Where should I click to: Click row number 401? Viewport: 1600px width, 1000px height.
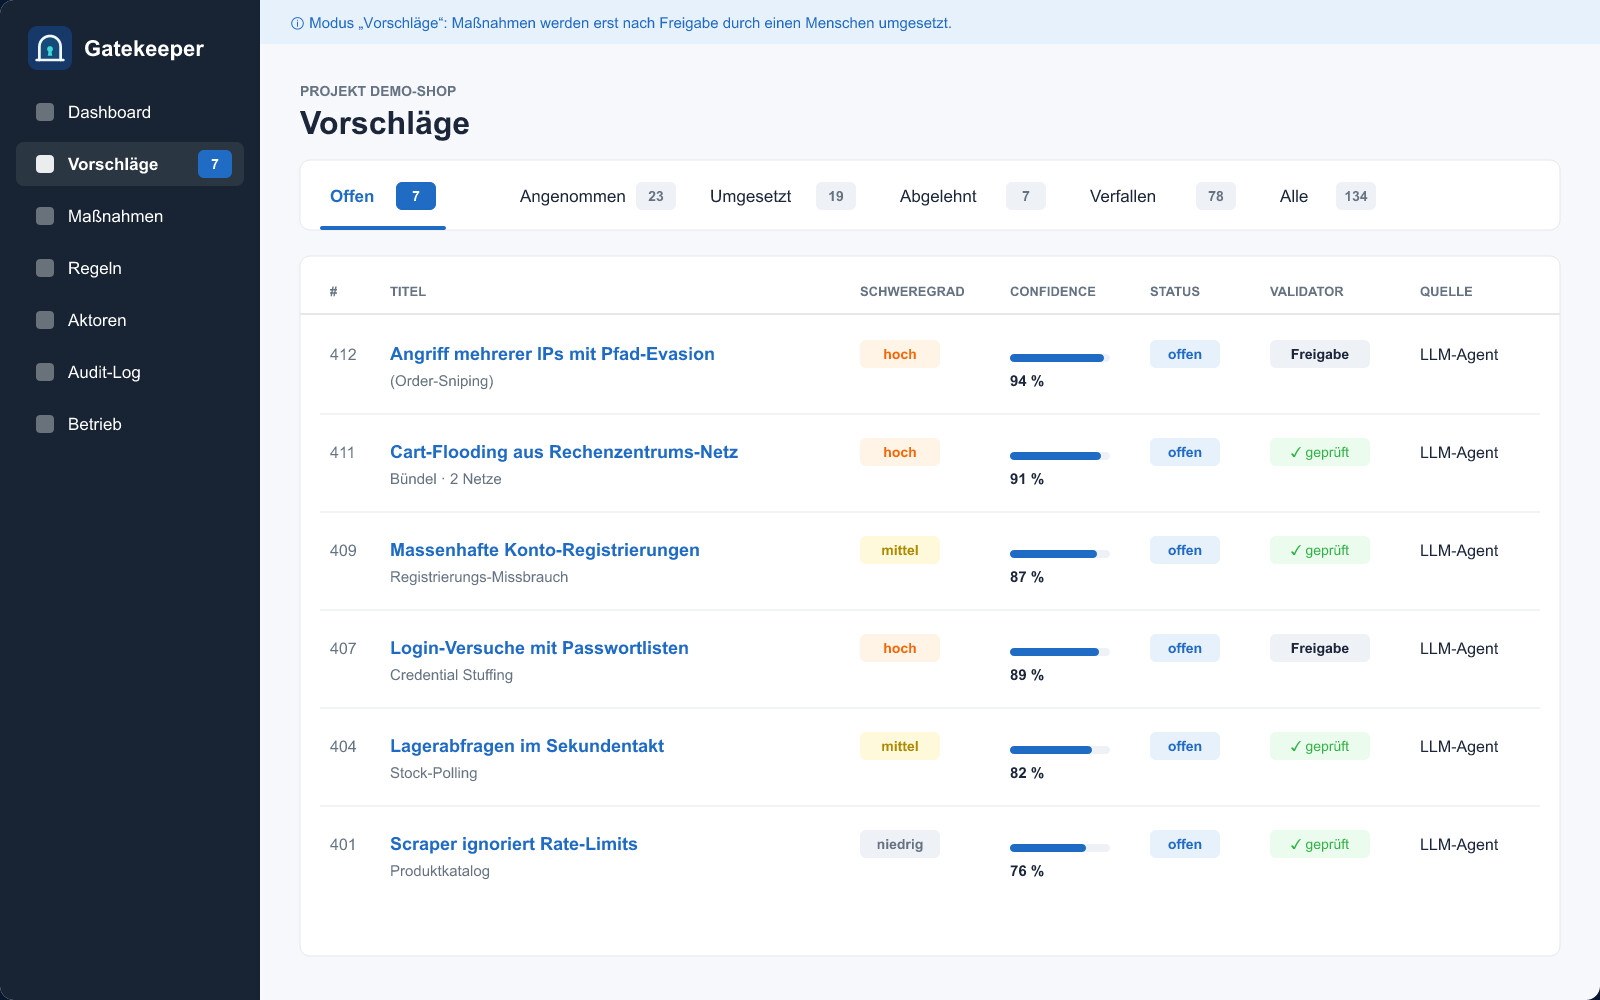[x=343, y=844]
